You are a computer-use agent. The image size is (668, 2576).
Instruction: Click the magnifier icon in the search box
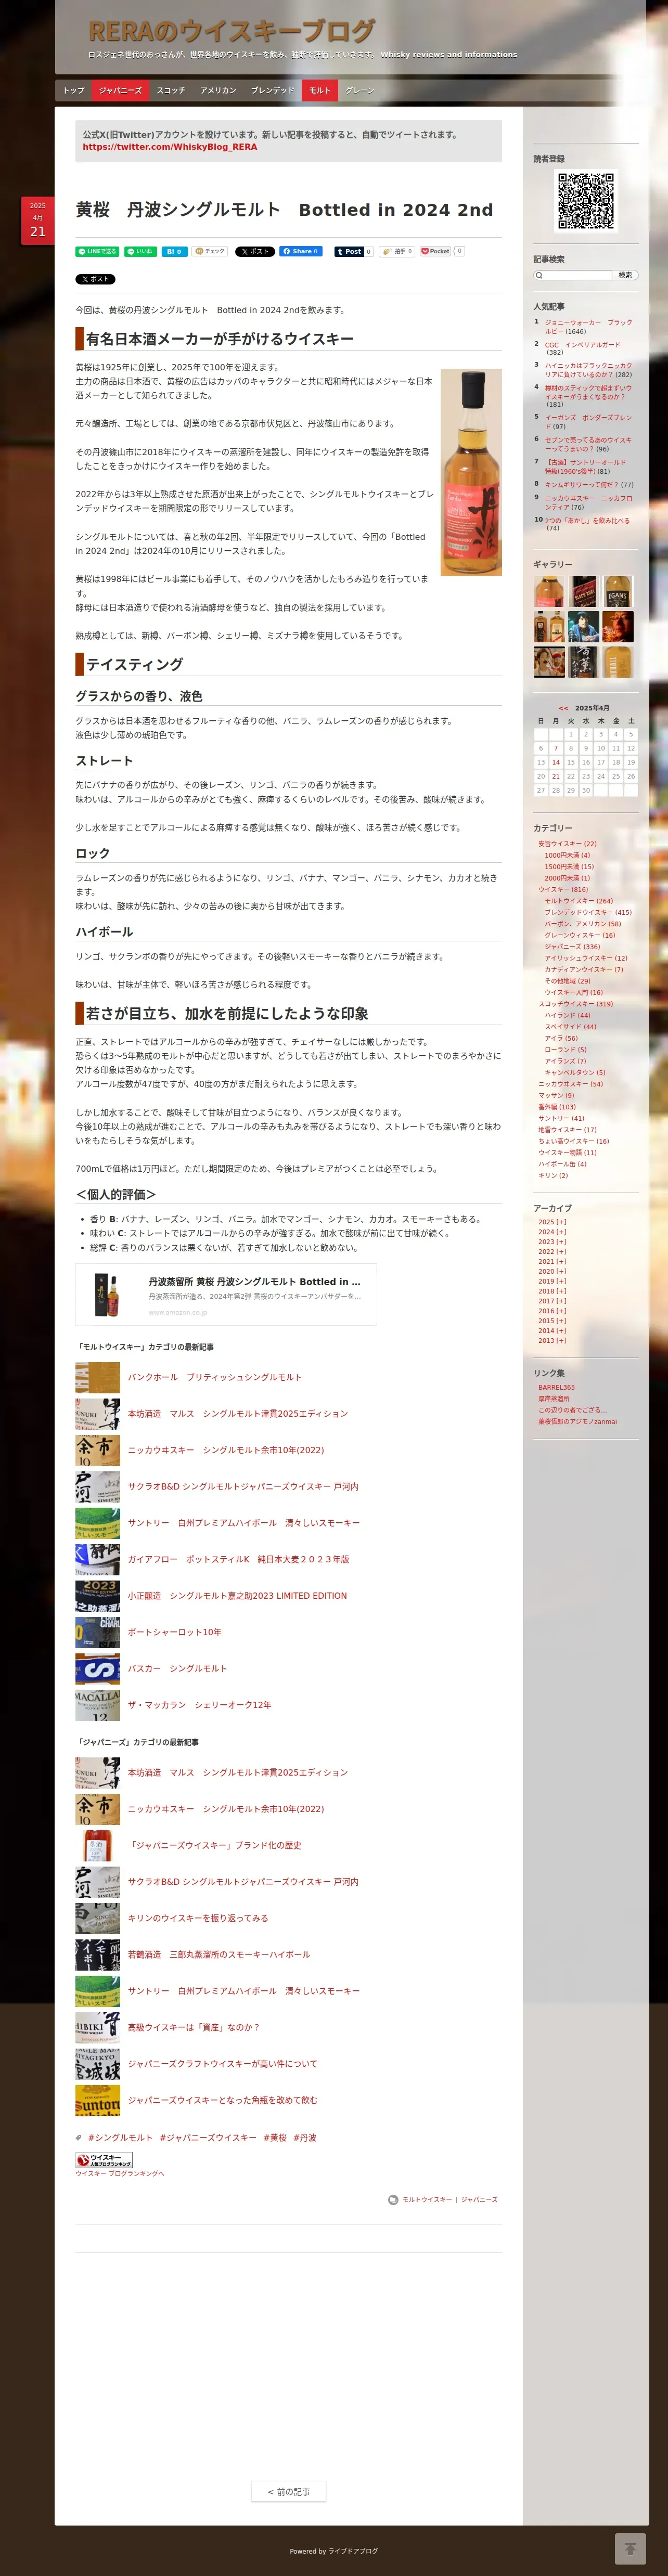[539, 275]
